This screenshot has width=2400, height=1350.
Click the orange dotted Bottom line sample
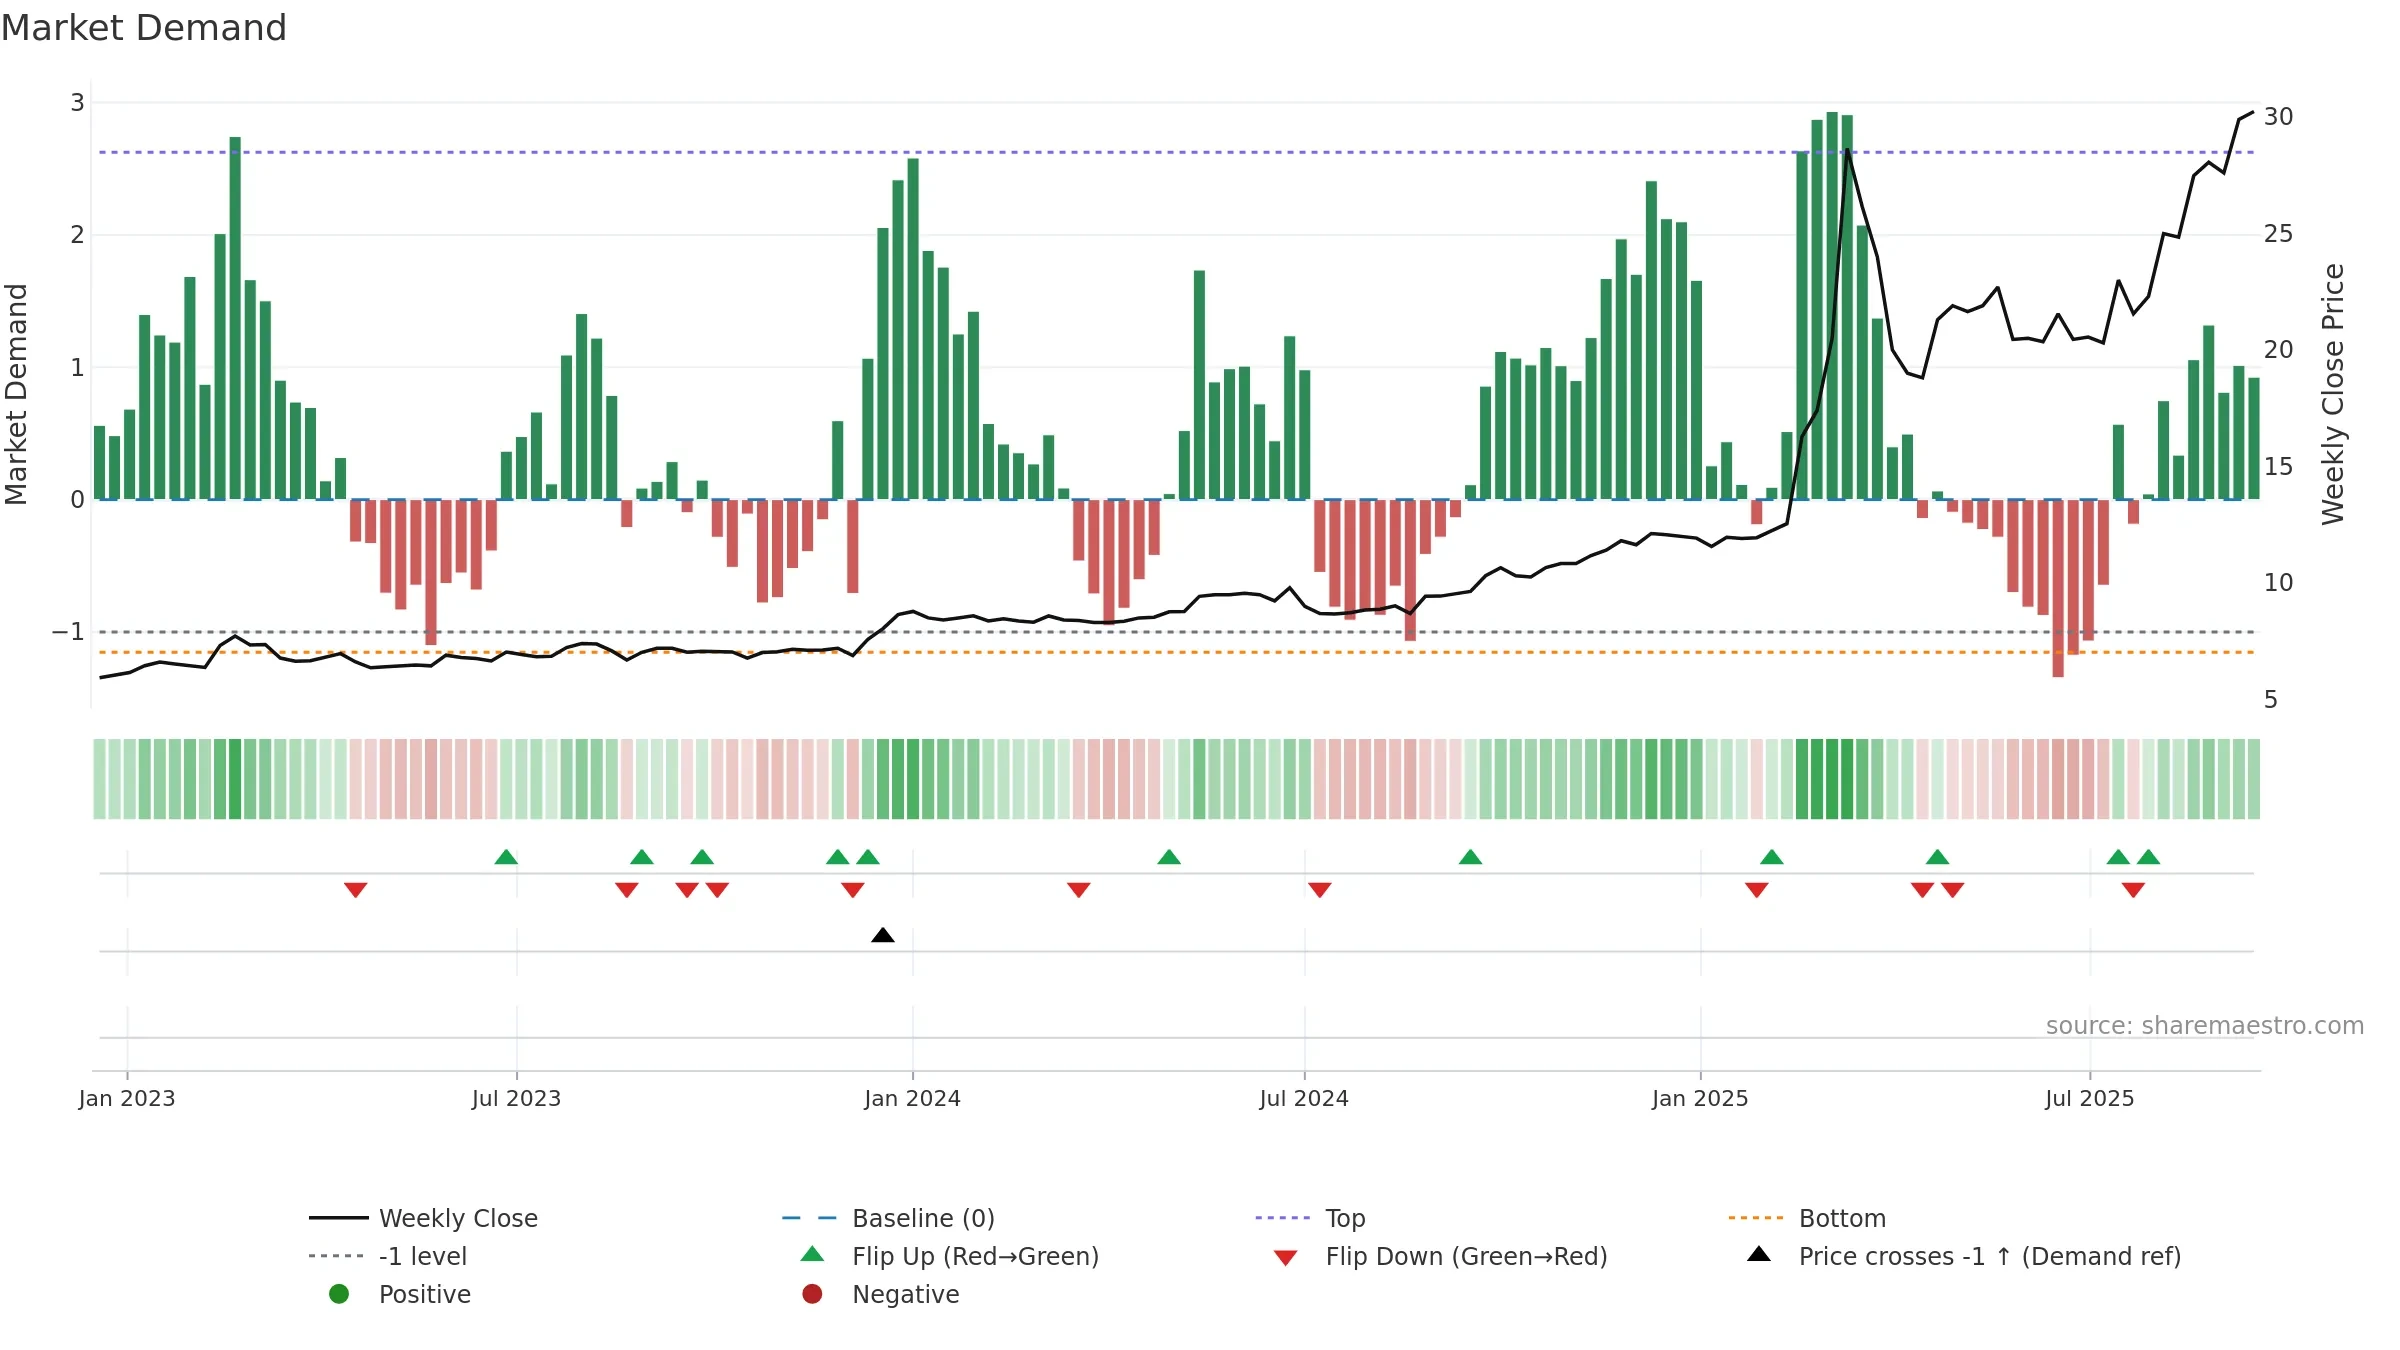pos(1756,1218)
